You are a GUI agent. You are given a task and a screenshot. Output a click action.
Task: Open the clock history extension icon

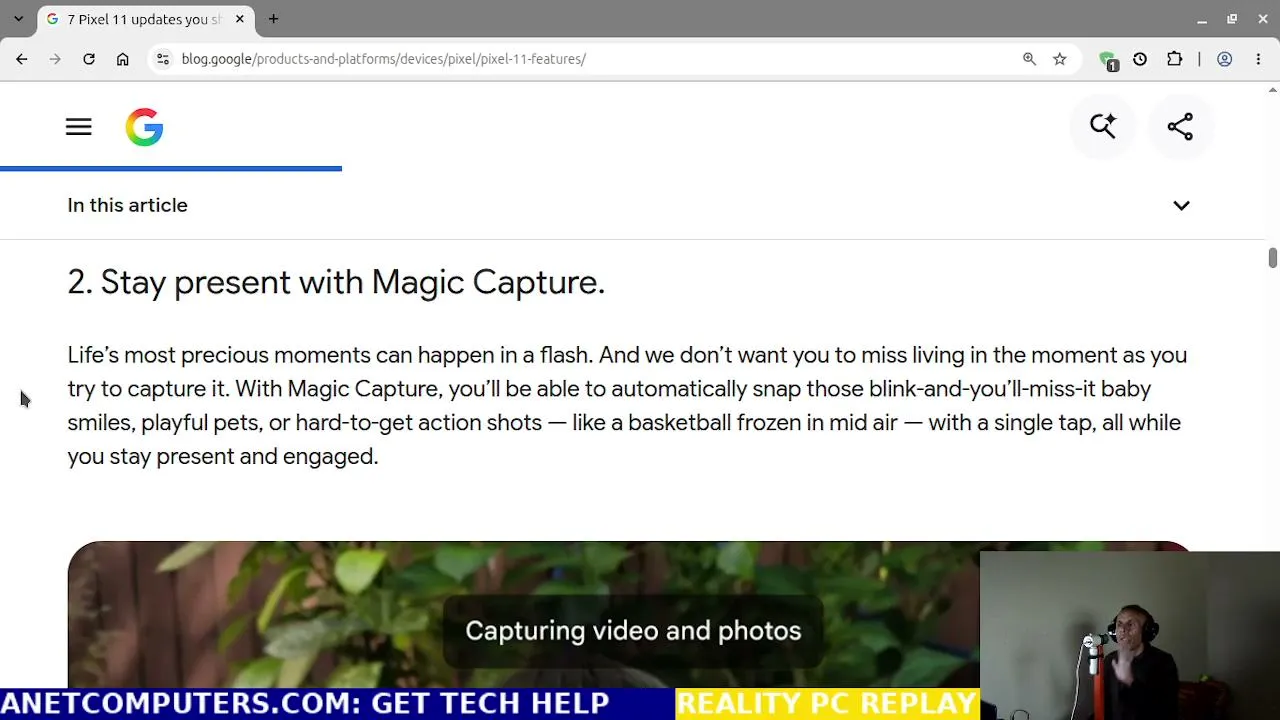coord(1140,59)
